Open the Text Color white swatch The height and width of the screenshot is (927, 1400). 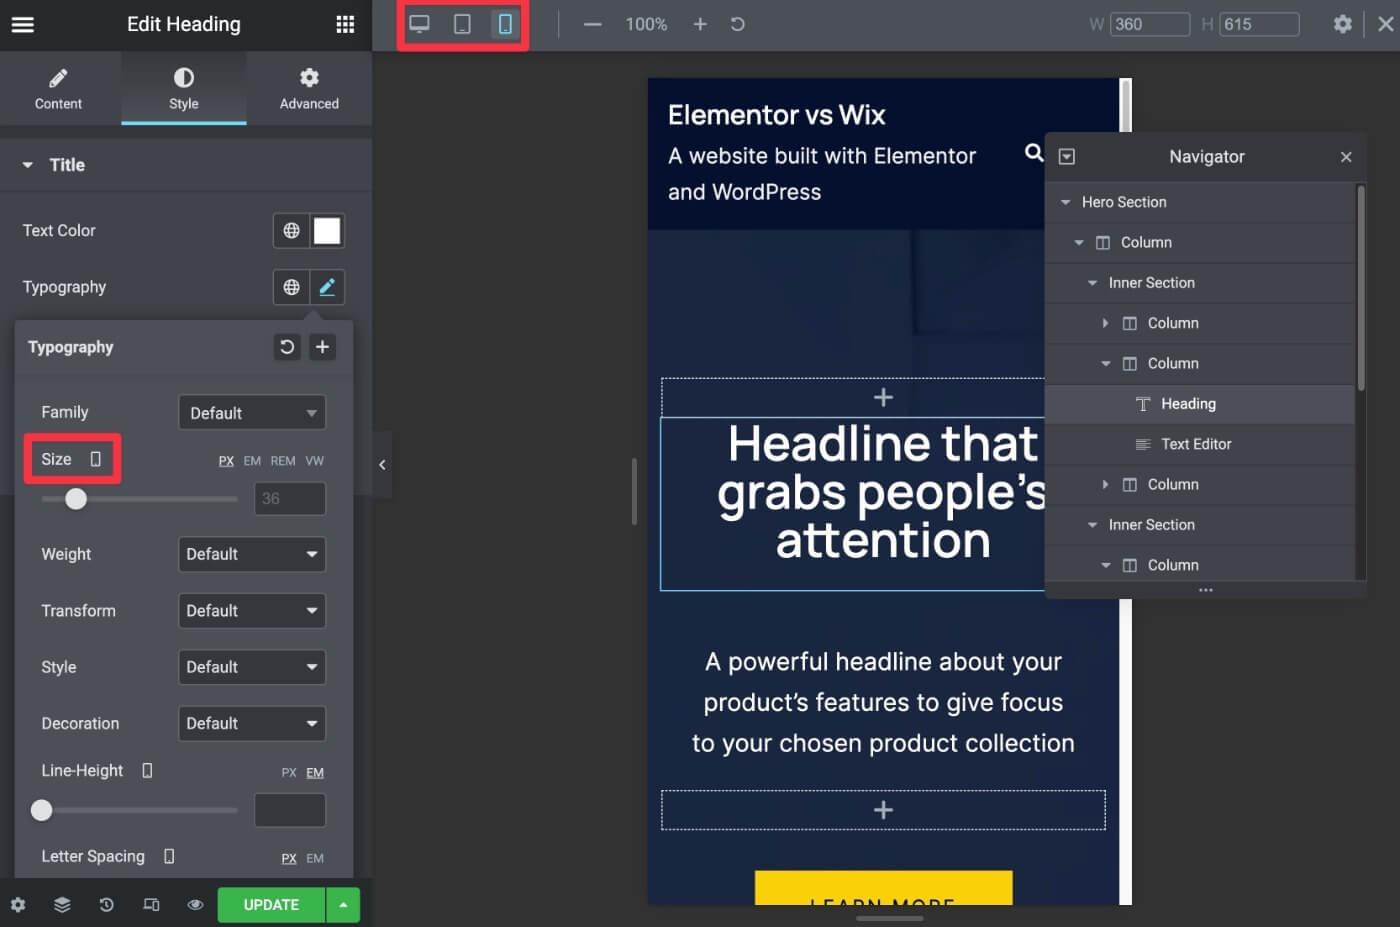(327, 231)
